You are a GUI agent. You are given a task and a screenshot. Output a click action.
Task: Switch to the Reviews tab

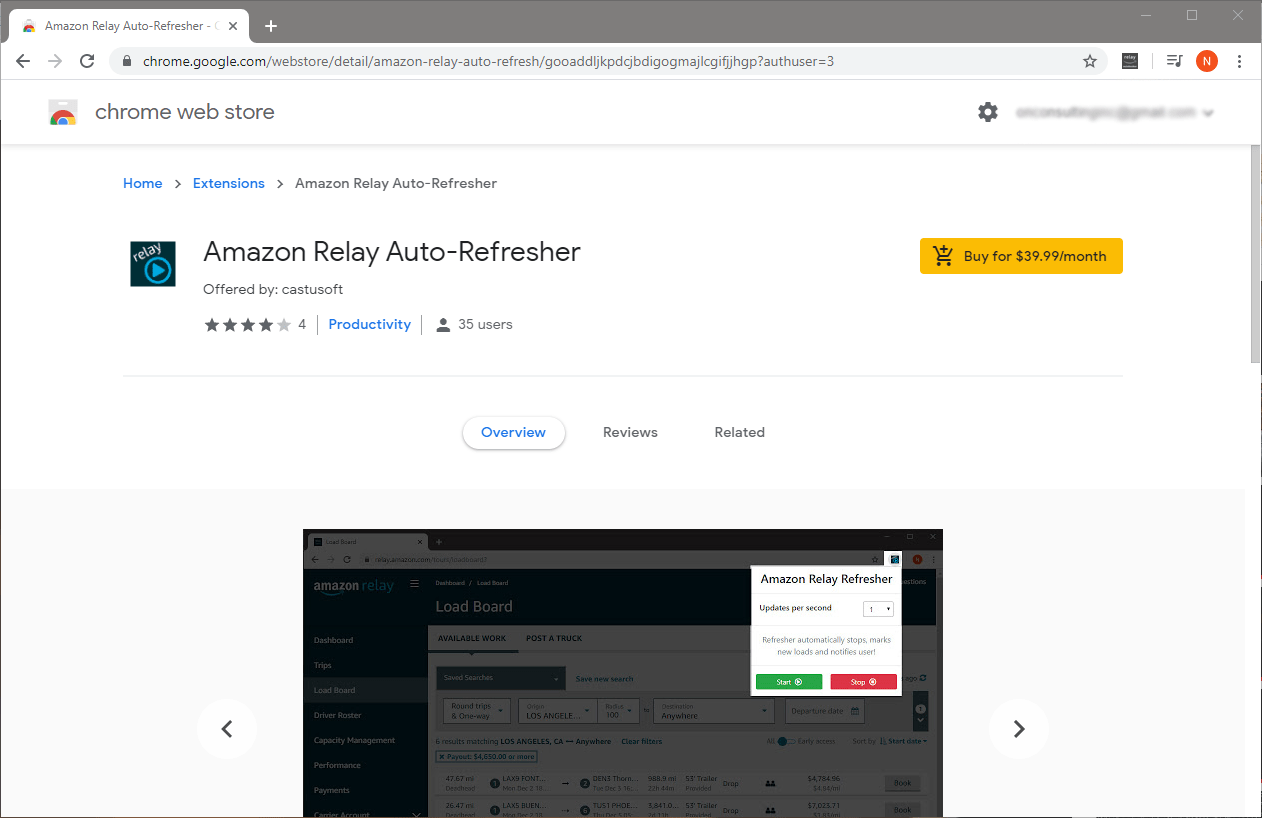coord(630,432)
